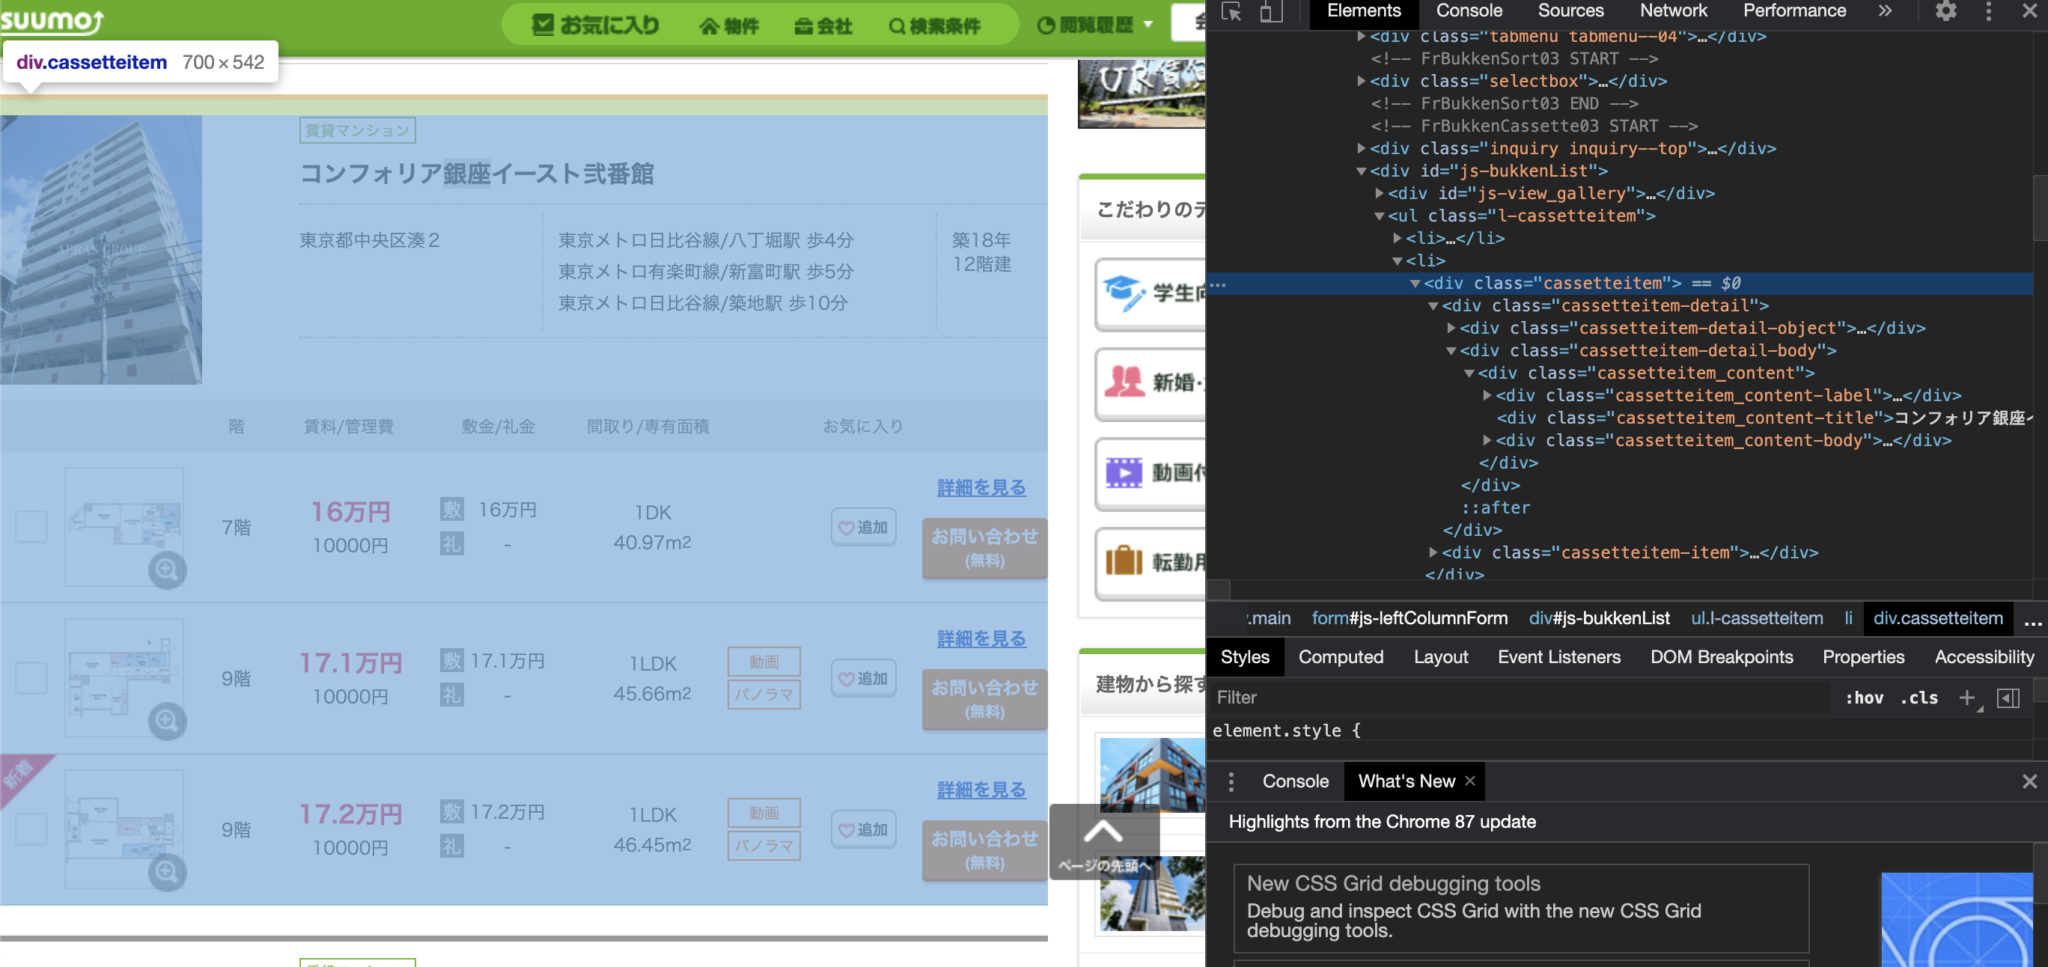The height and width of the screenshot is (967, 2048).
Task: Click お問い合わせ button for 16万円 room
Action: (x=985, y=548)
